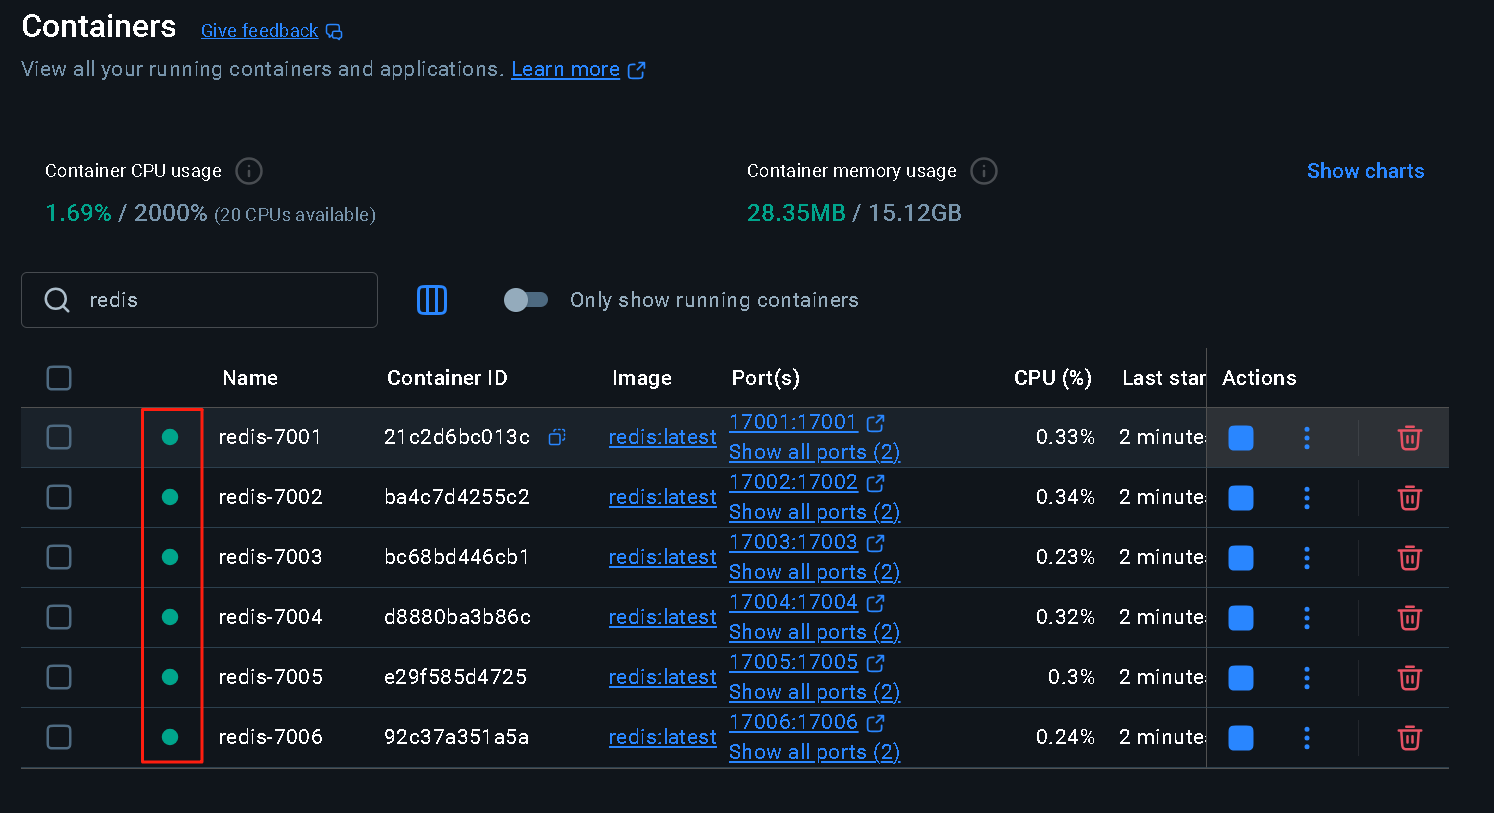Sort by the CPU (%) column header

(x=1052, y=378)
